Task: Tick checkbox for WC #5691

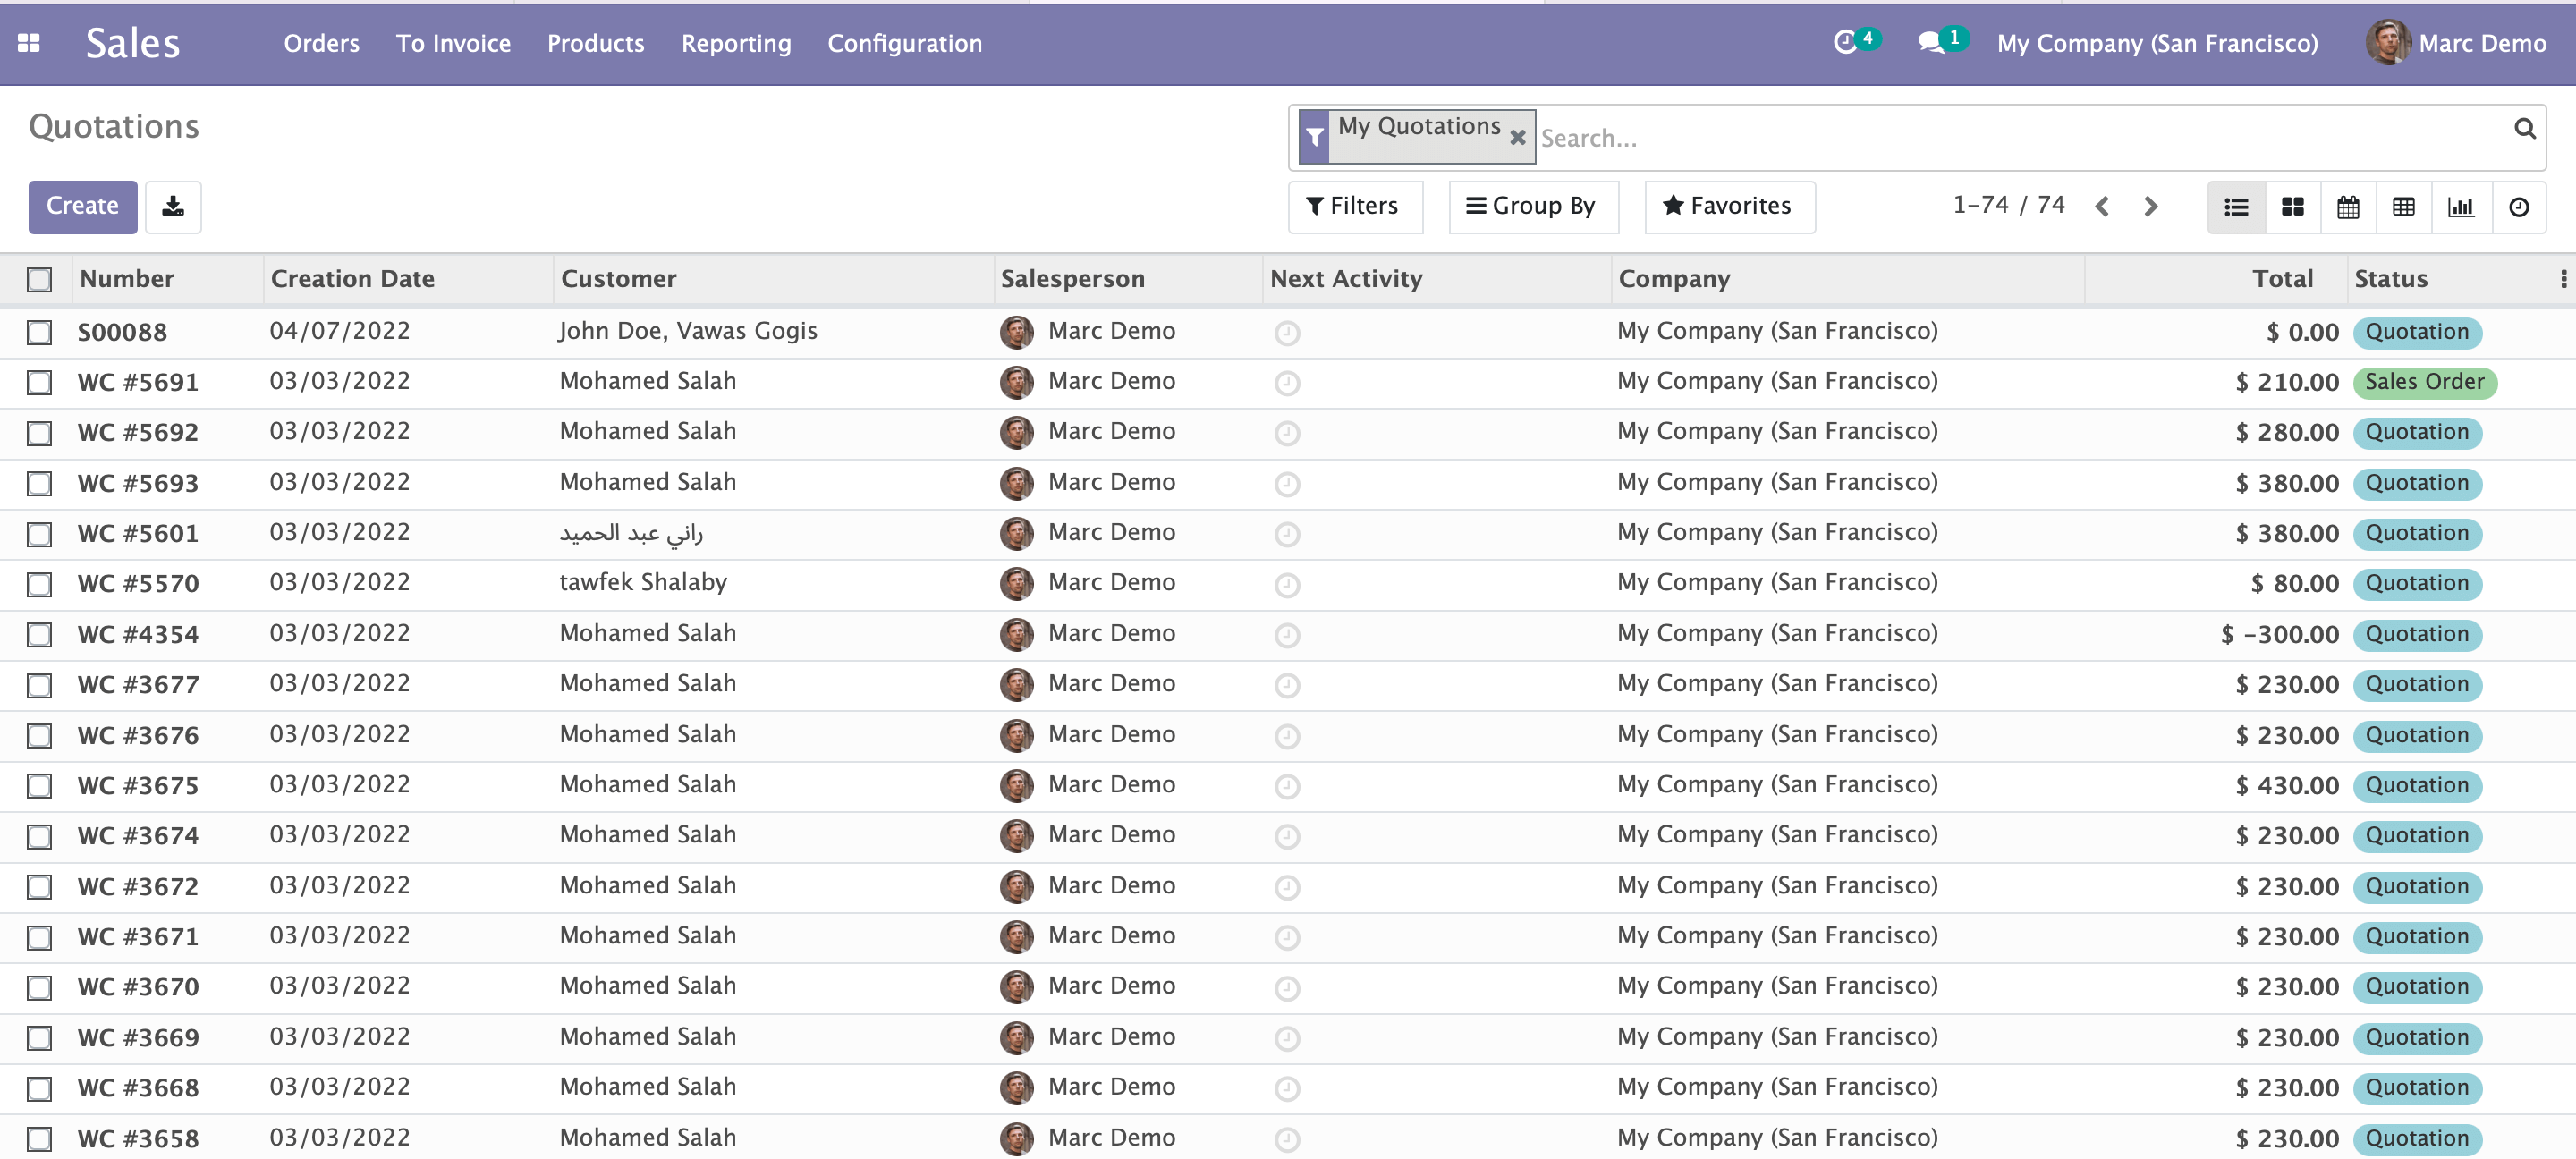Action: click(x=39, y=382)
